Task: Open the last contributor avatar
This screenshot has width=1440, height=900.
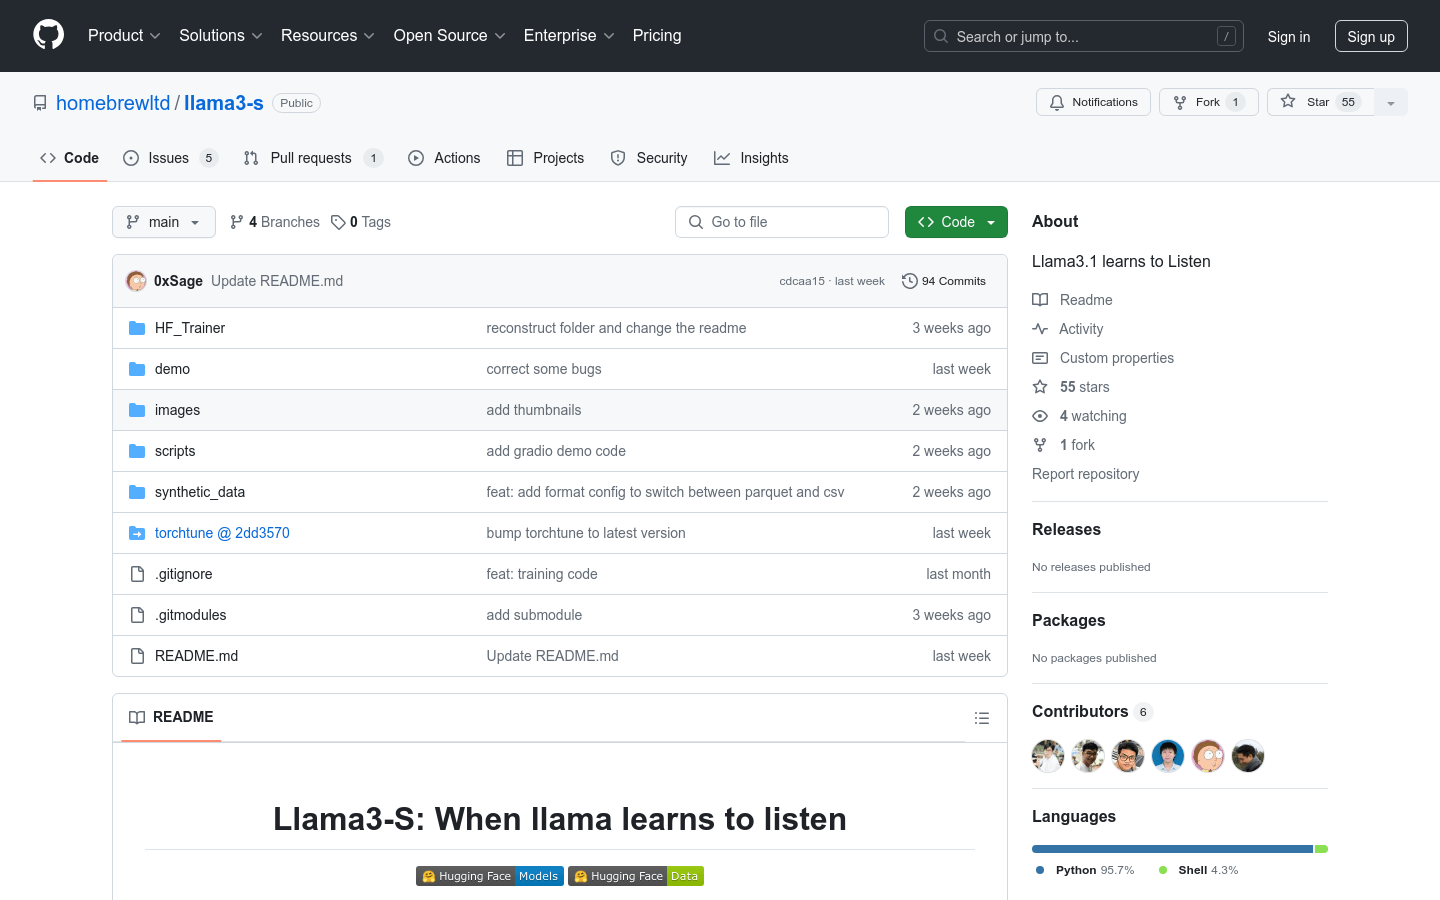Action: click(1248, 756)
